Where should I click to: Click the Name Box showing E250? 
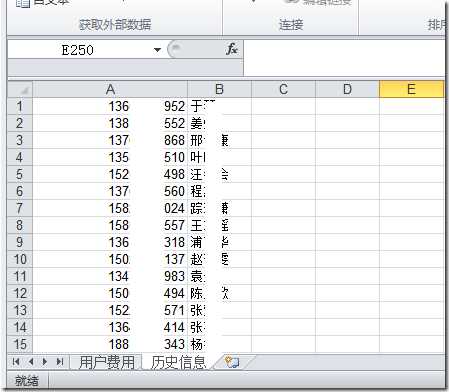78,50
